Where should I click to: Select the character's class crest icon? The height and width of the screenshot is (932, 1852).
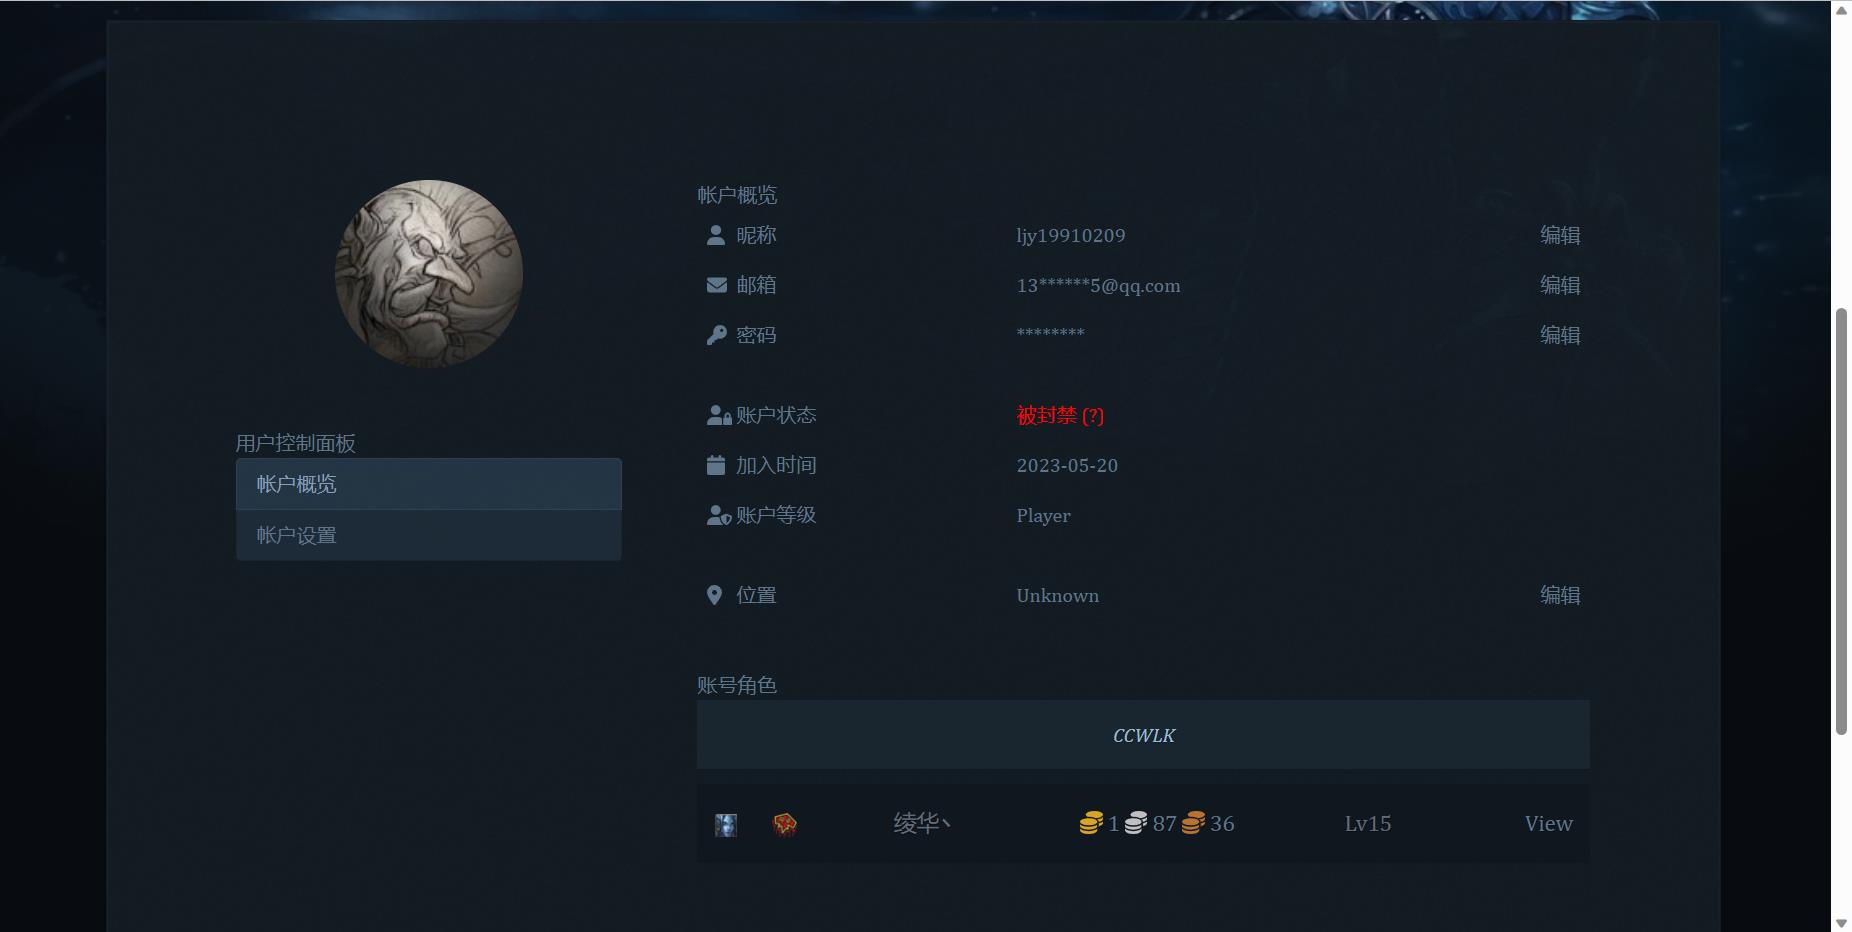[785, 823]
